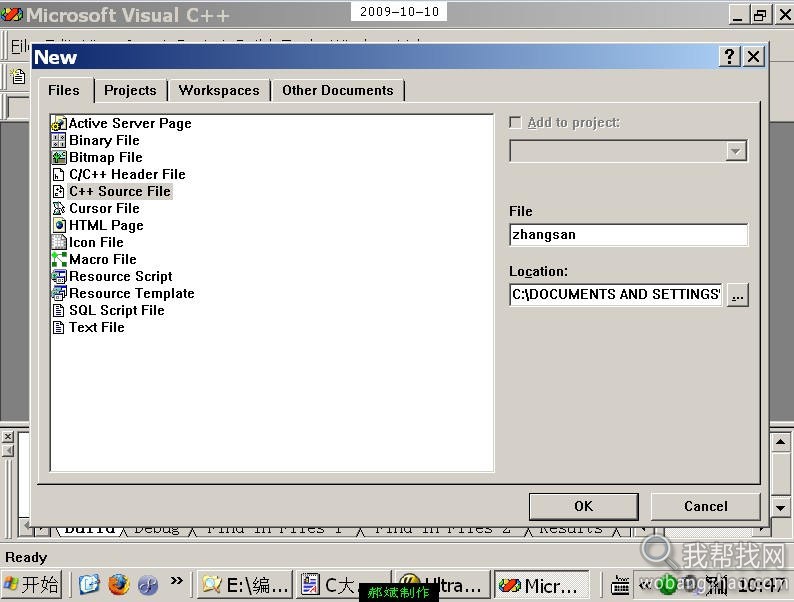Click the help question mark in New dialog
This screenshot has height=602, width=794.
point(729,56)
